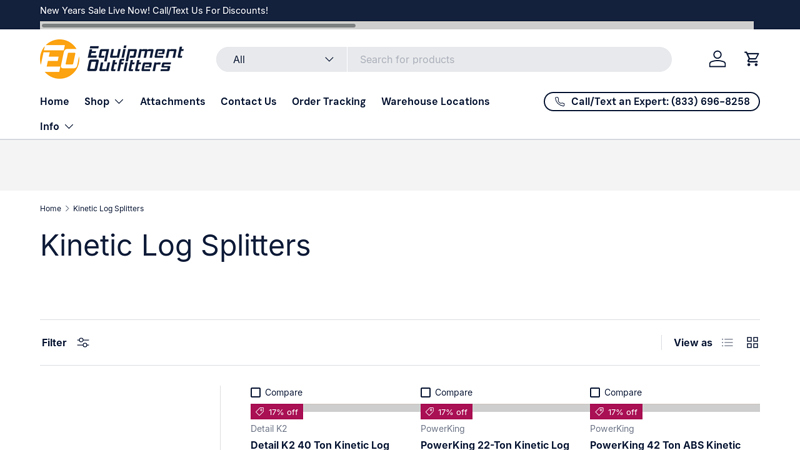
Task: Click Call/Text an Expert phone button
Action: click(x=652, y=102)
